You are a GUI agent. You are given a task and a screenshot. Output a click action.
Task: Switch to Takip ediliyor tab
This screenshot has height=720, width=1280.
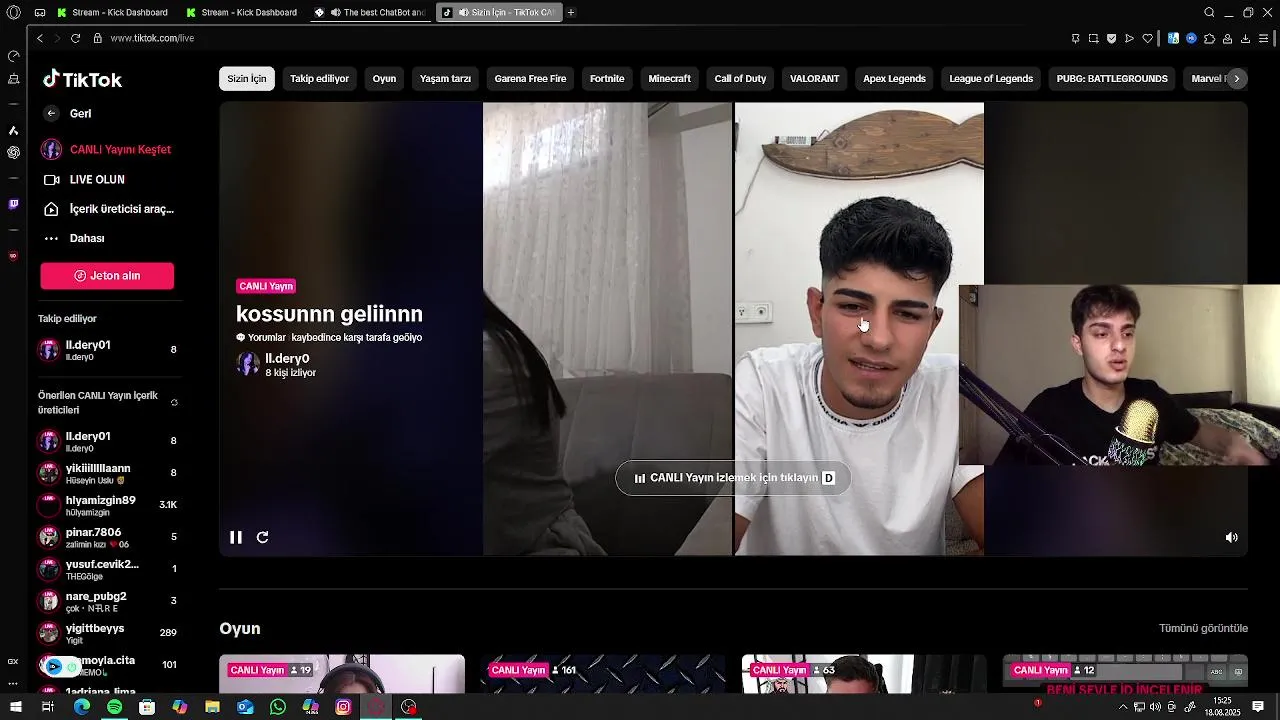point(319,79)
